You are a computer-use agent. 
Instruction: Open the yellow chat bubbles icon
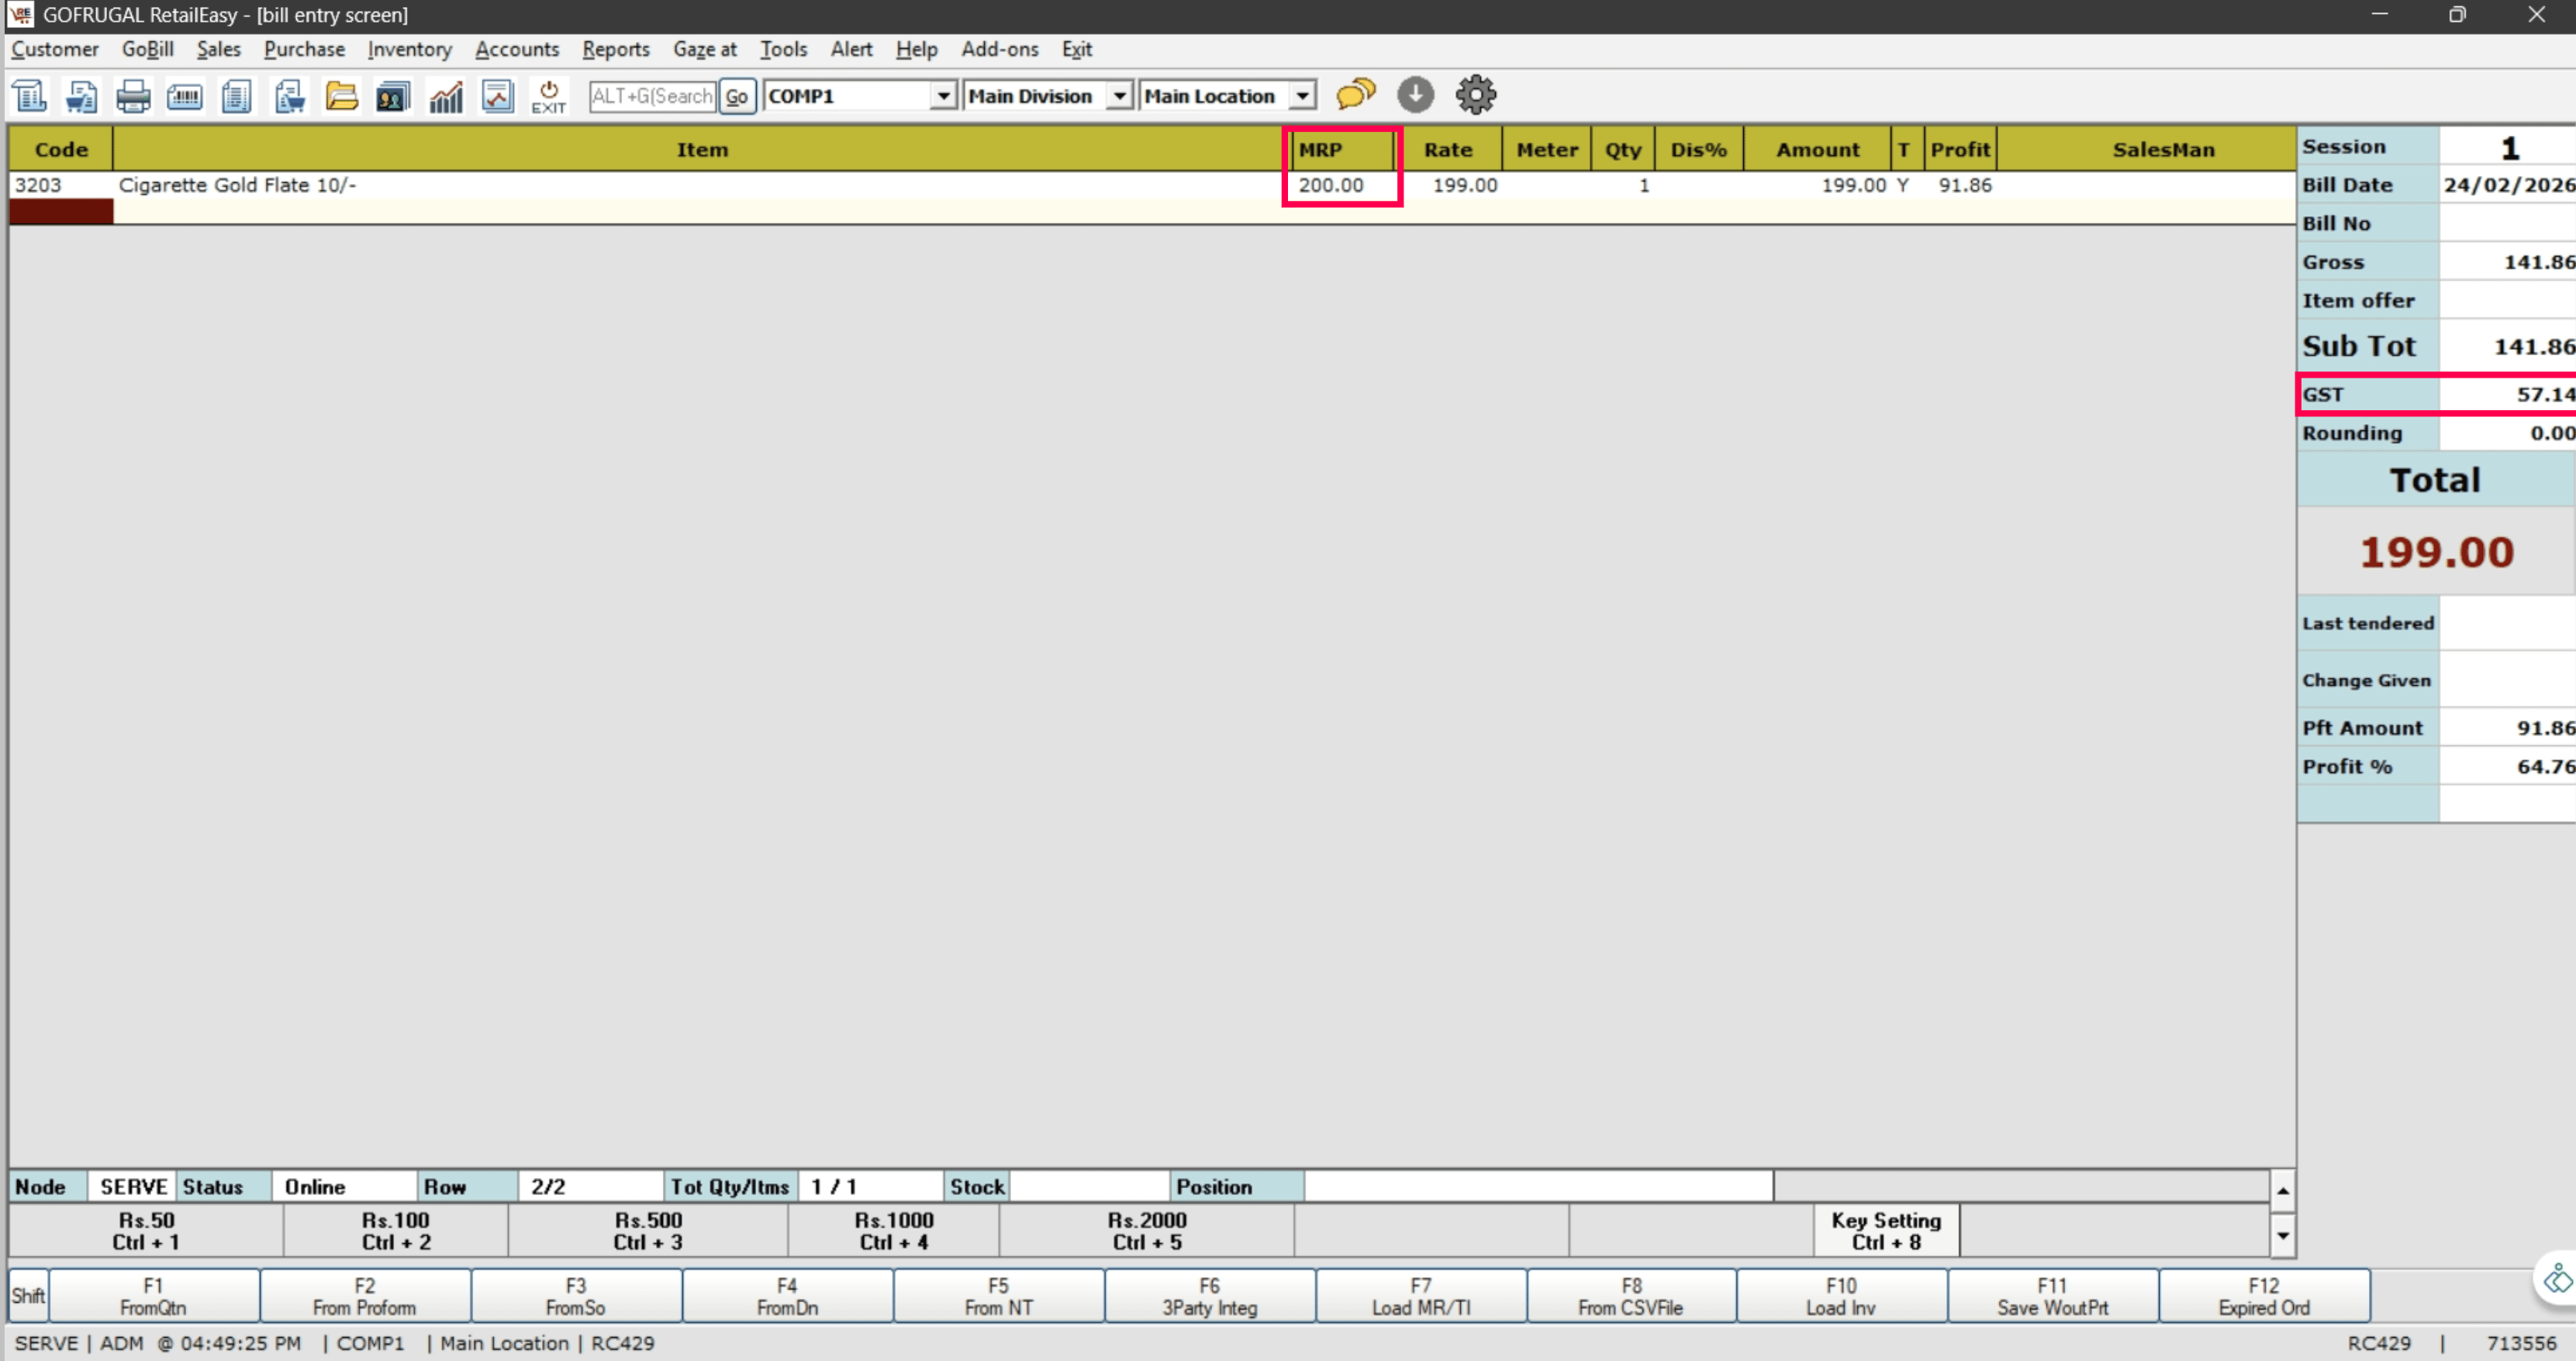click(1355, 95)
